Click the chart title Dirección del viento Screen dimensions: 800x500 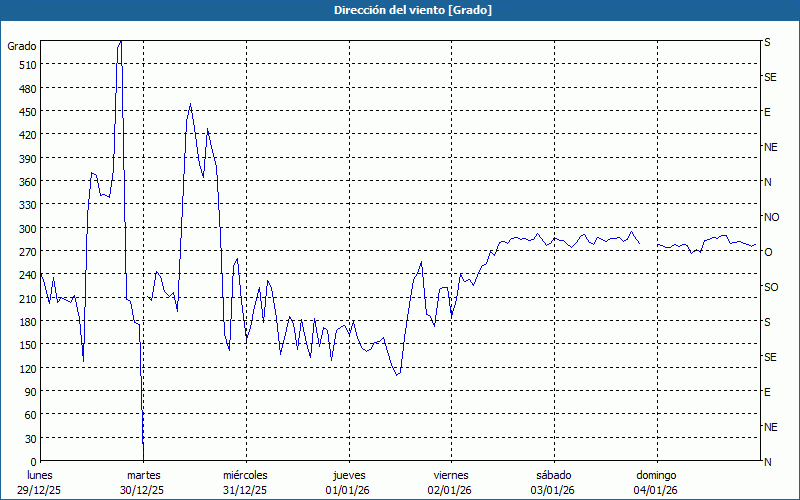tap(399, 10)
